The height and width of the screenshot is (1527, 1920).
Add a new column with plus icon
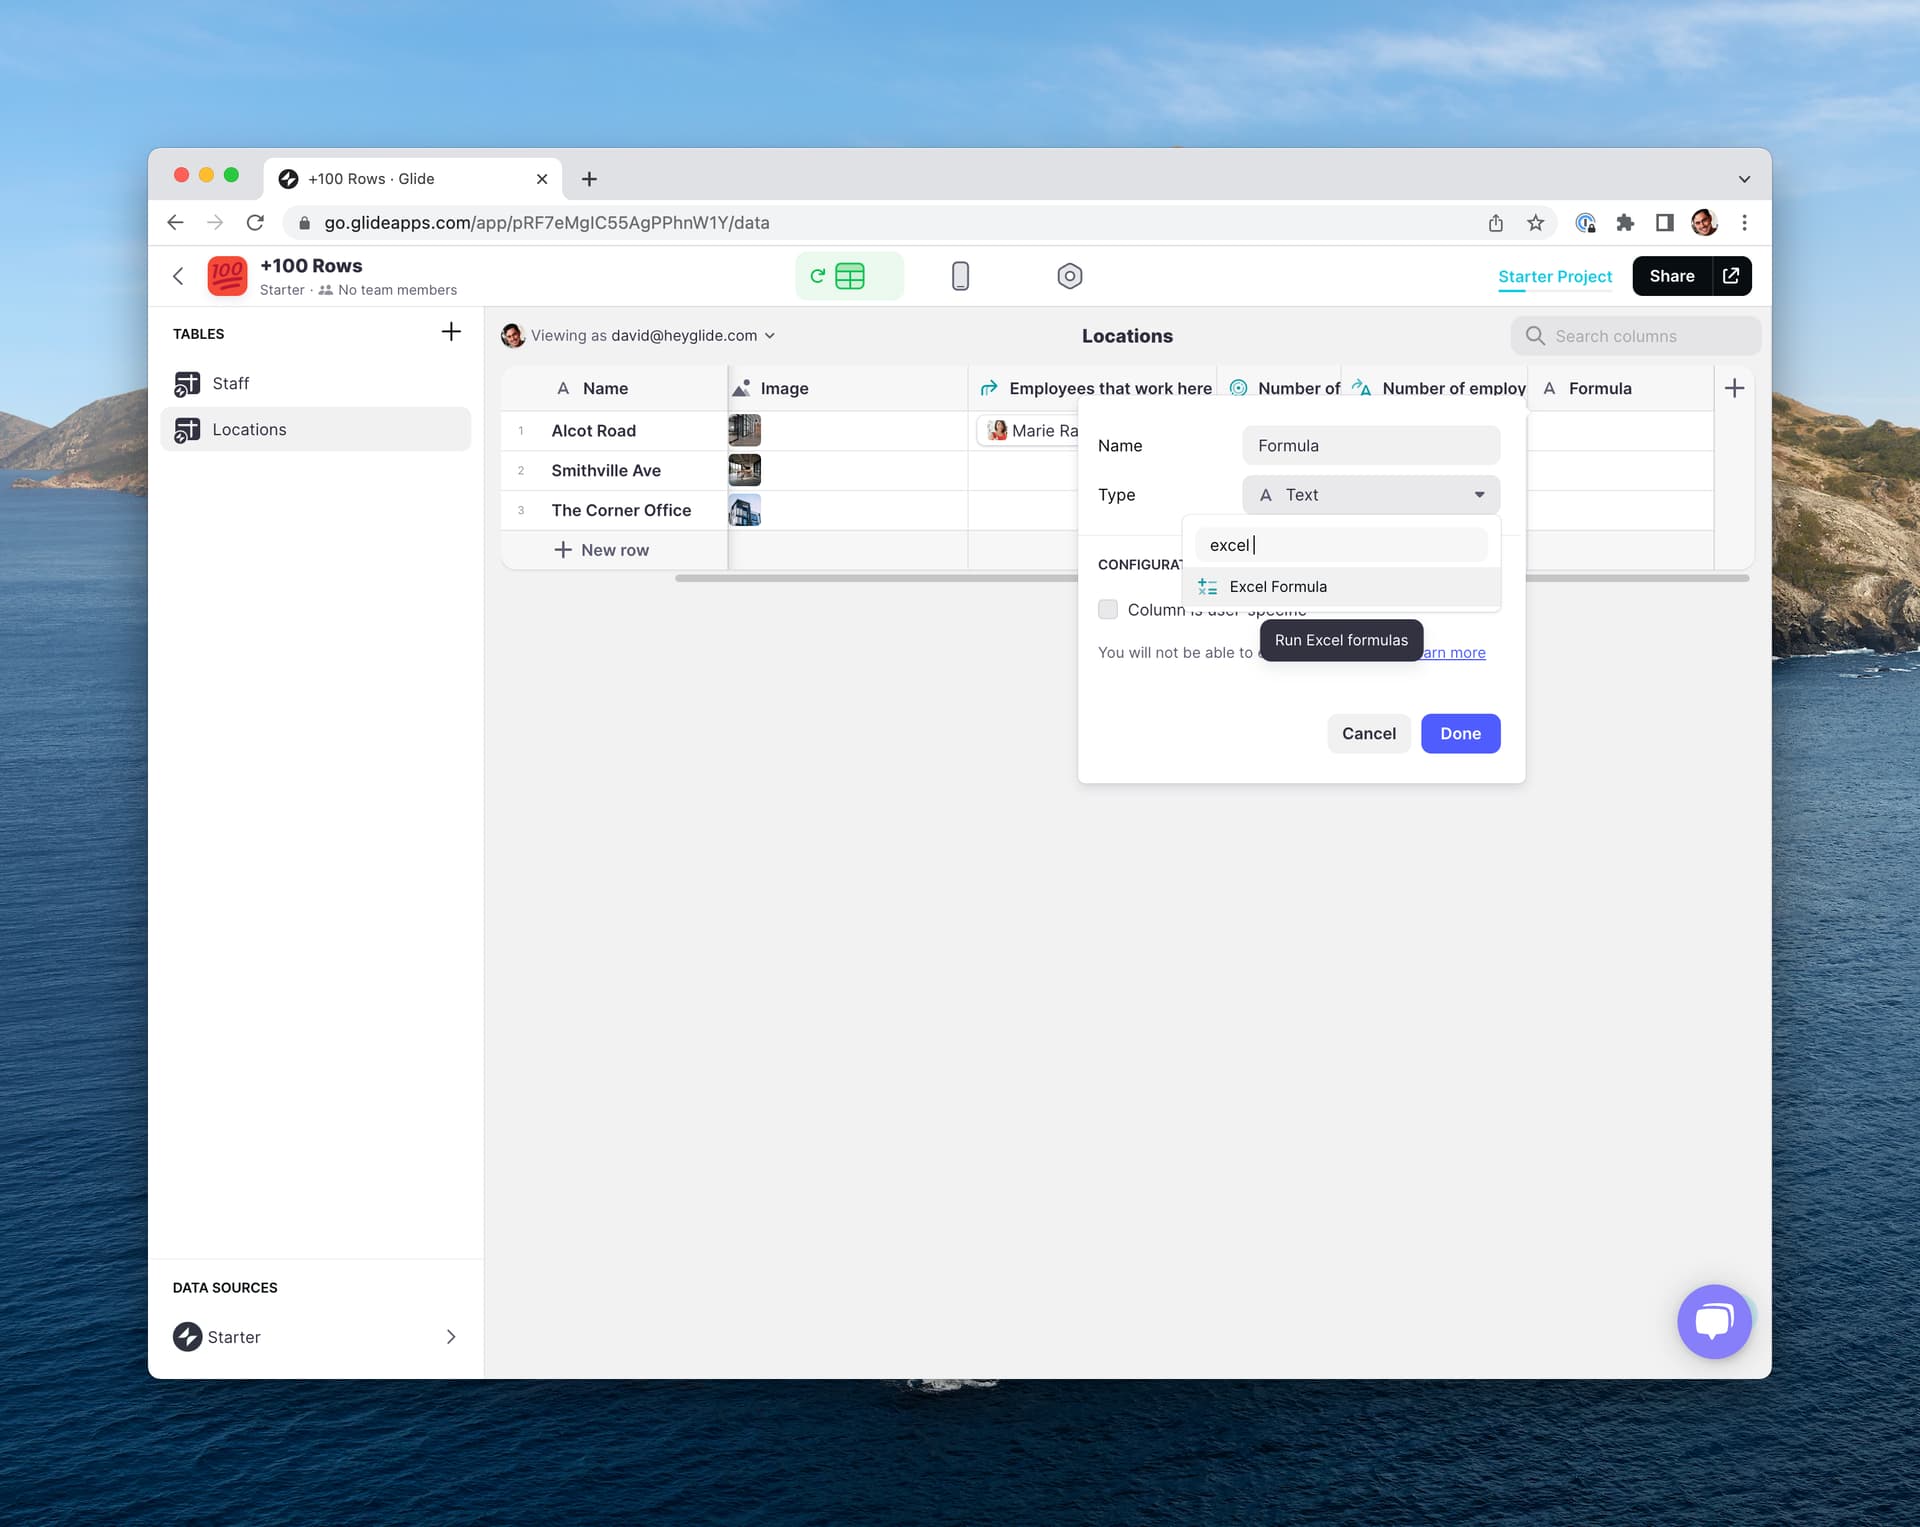point(1734,388)
